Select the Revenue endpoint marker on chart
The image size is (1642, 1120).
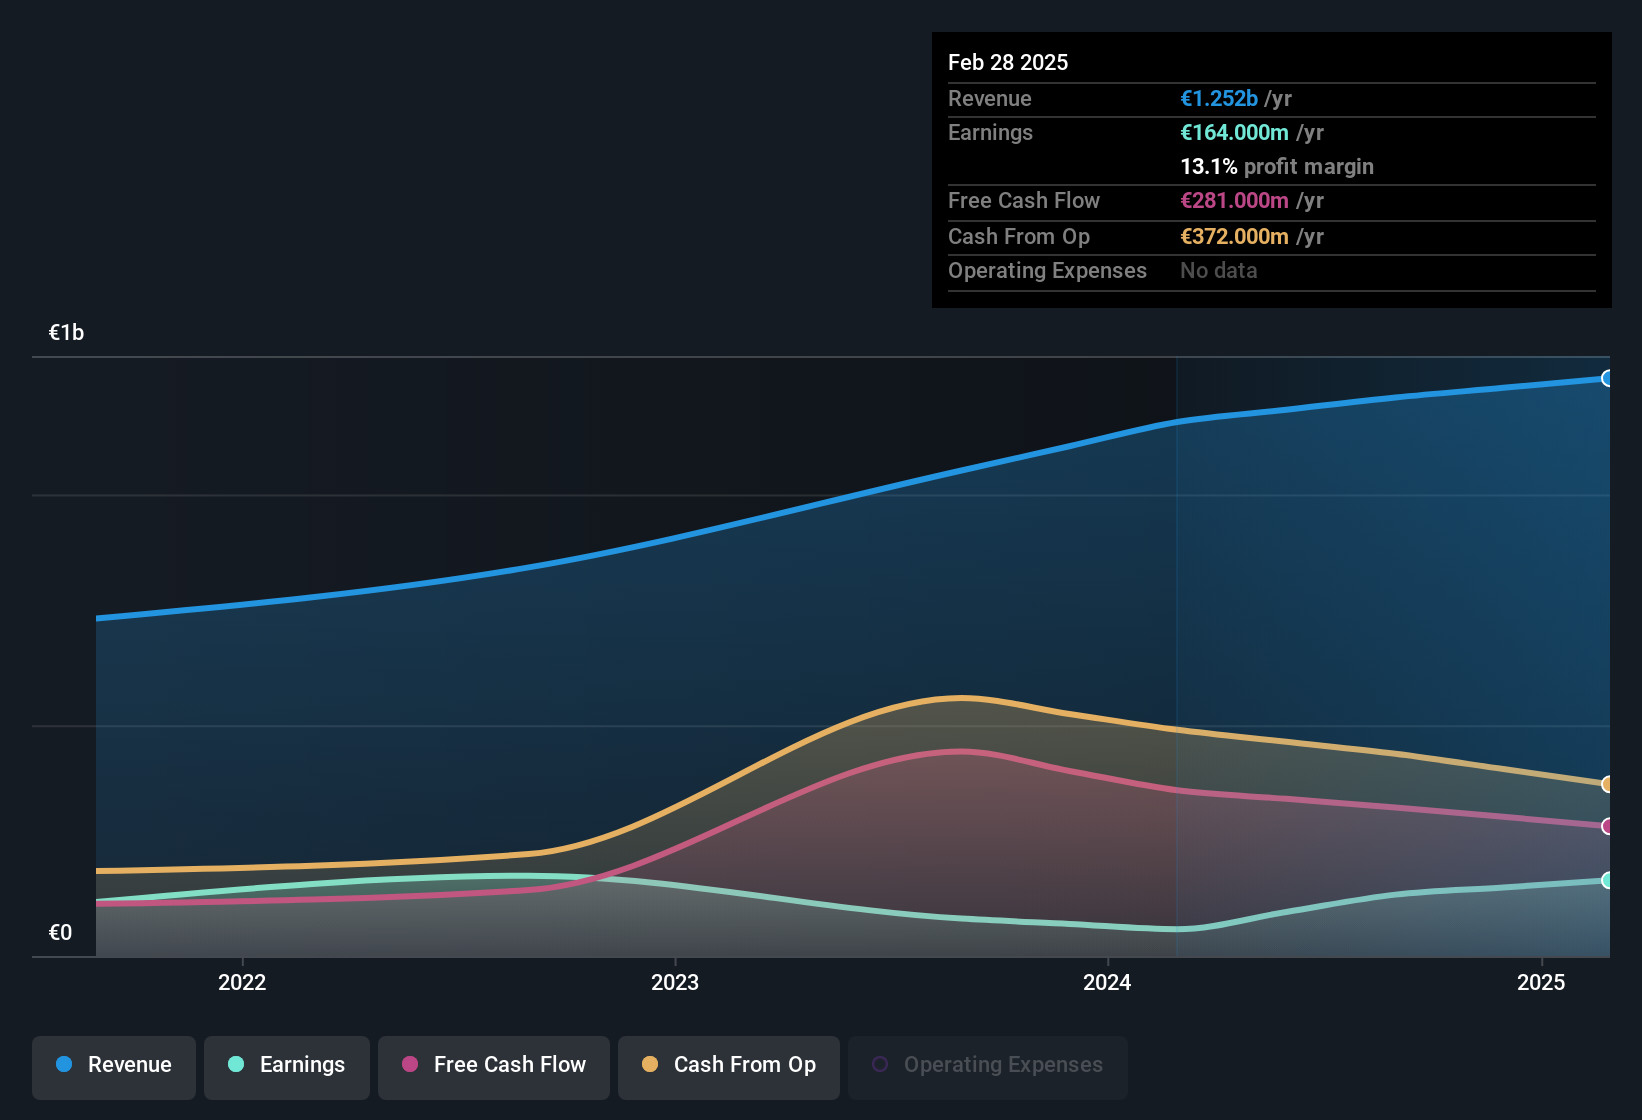tap(1607, 379)
